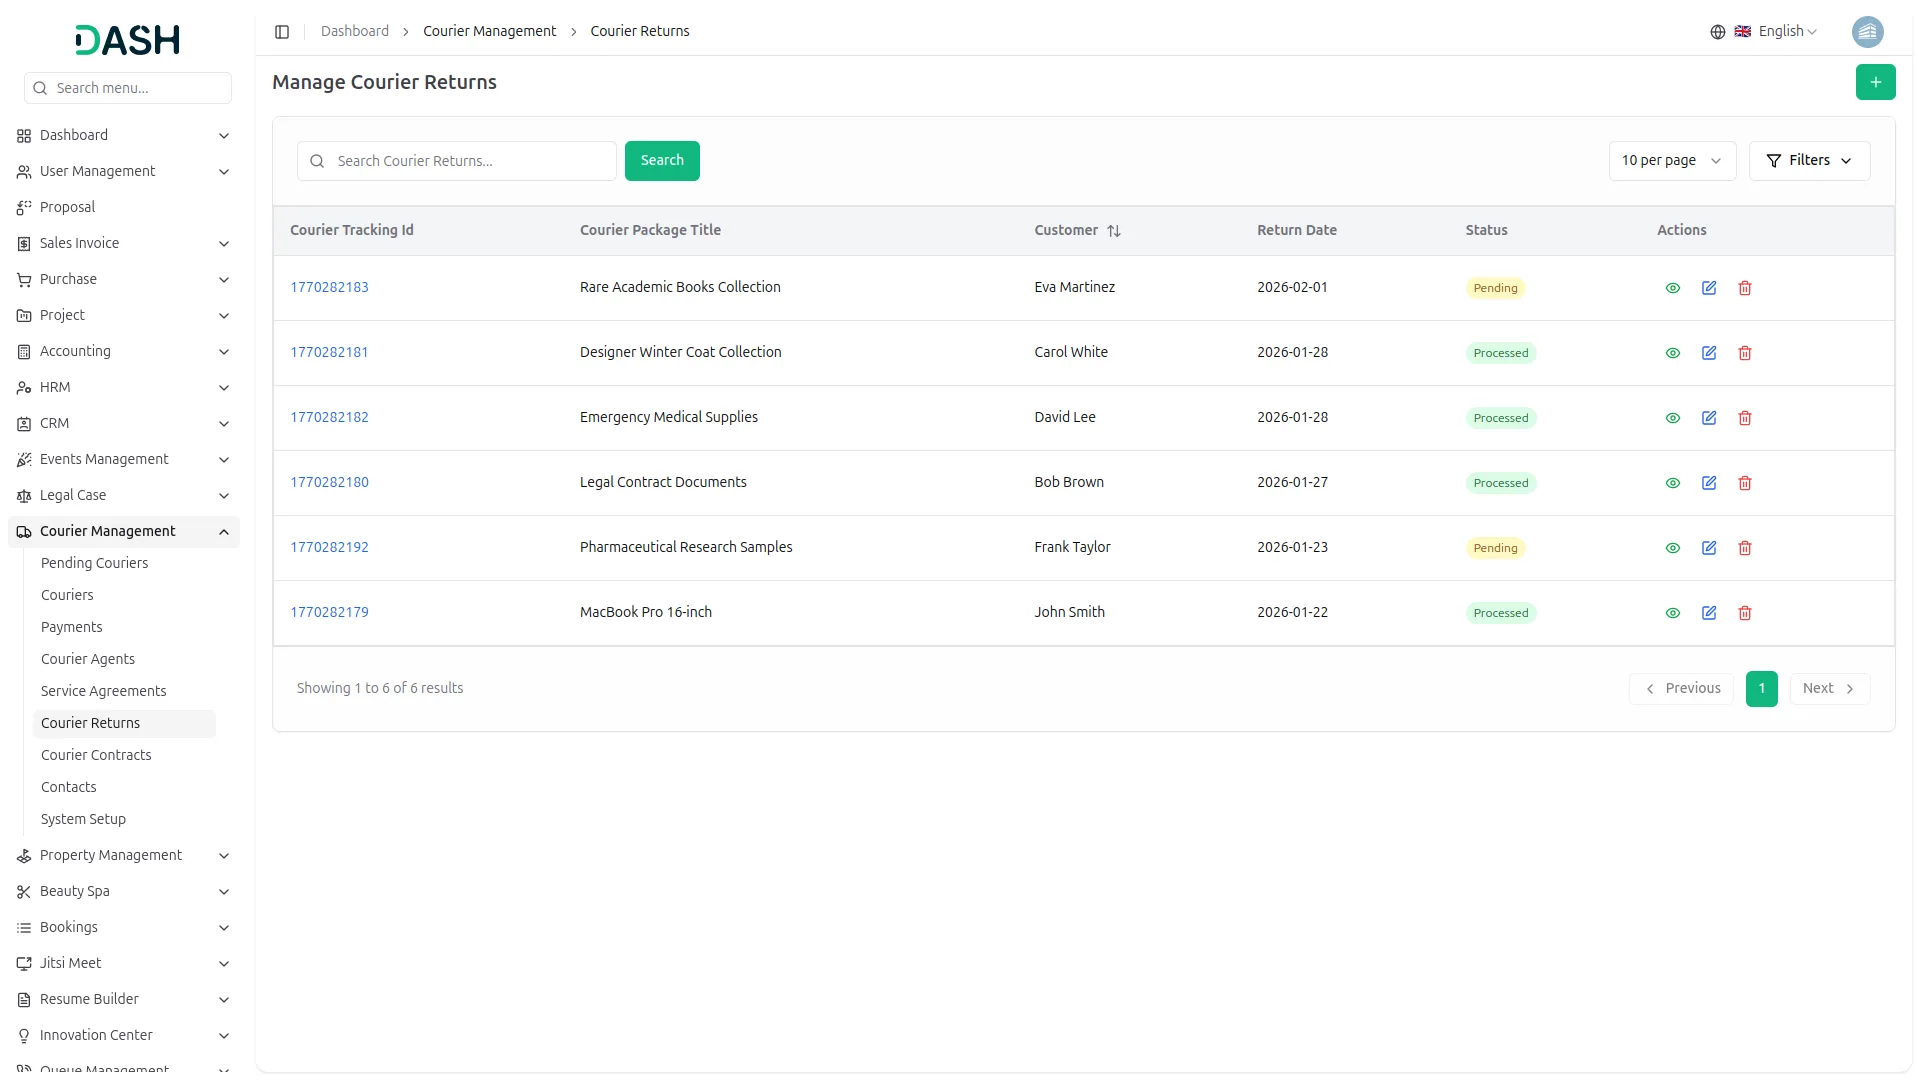This screenshot has height=1080, width=1920.
Task: Focus the Search Courier Returns field
Action: point(470,161)
